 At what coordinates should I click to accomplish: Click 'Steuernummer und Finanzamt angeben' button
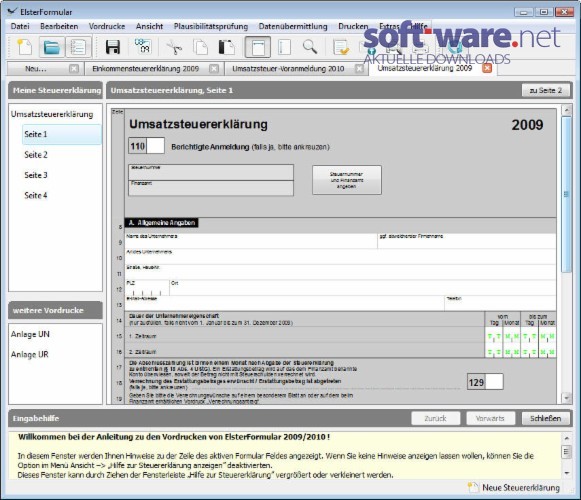[x=346, y=180]
